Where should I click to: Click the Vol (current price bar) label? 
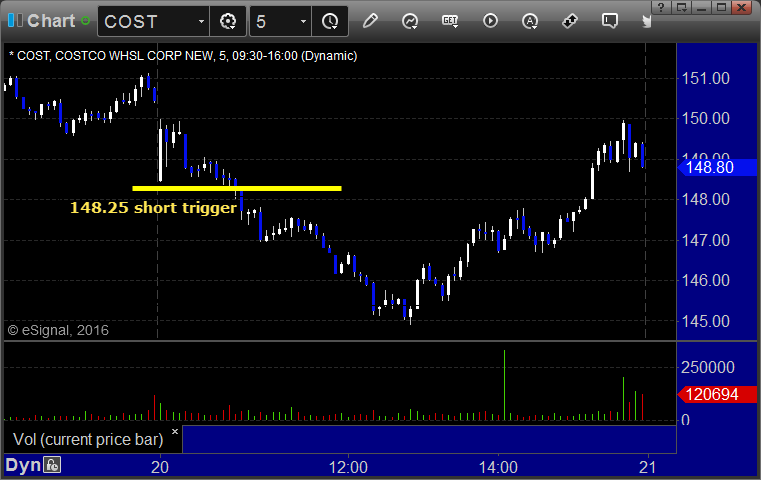pos(88,439)
